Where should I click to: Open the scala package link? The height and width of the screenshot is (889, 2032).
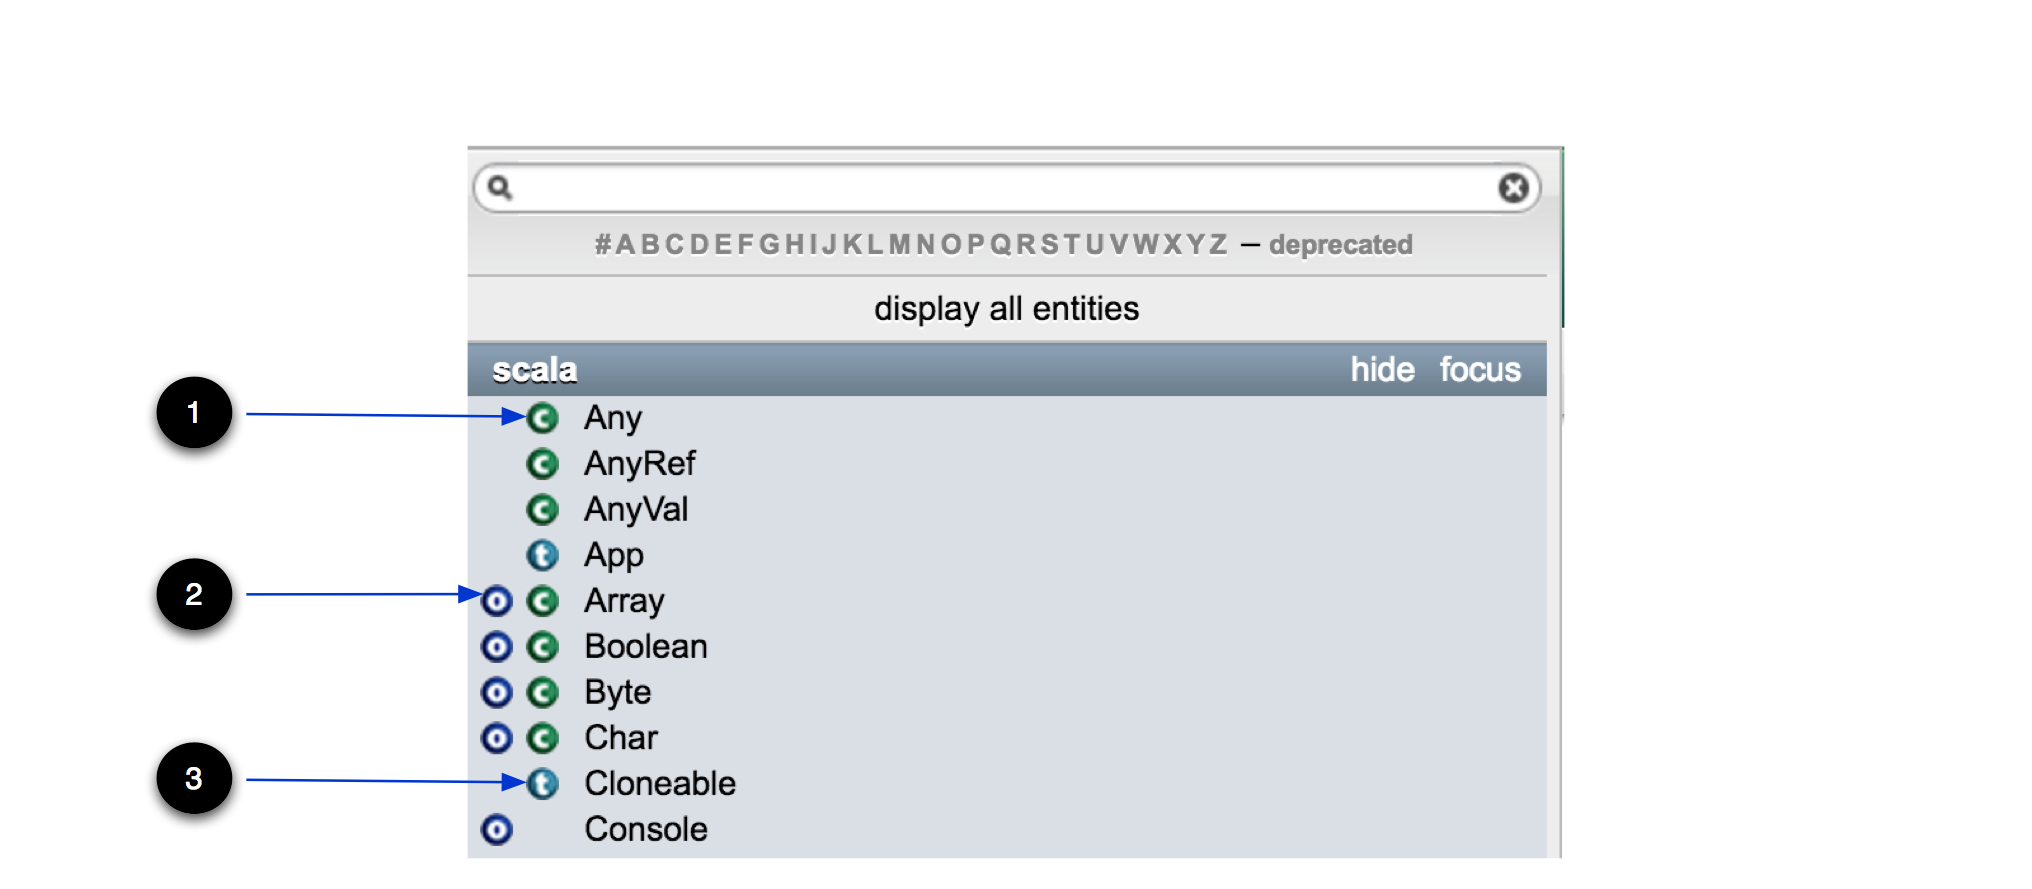point(535,370)
